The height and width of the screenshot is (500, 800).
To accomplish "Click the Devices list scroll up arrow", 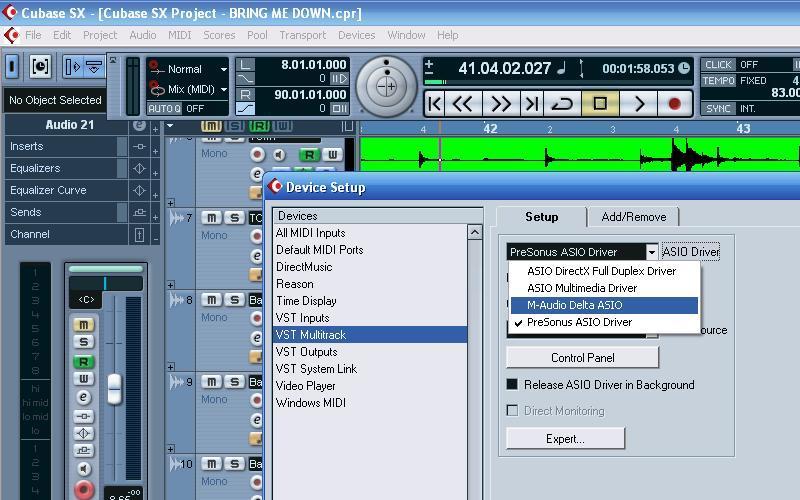I will [x=474, y=233].
